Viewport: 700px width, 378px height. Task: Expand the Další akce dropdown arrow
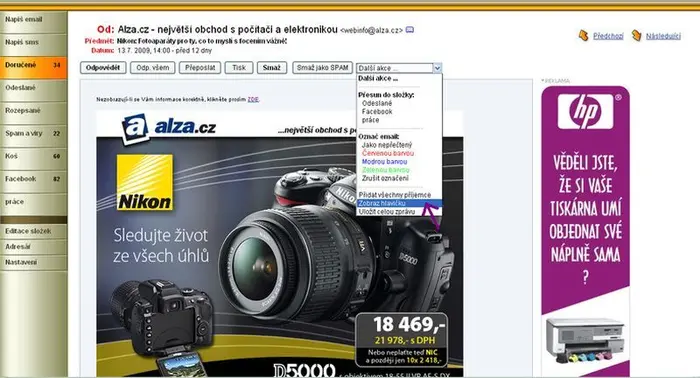point(438,68)
